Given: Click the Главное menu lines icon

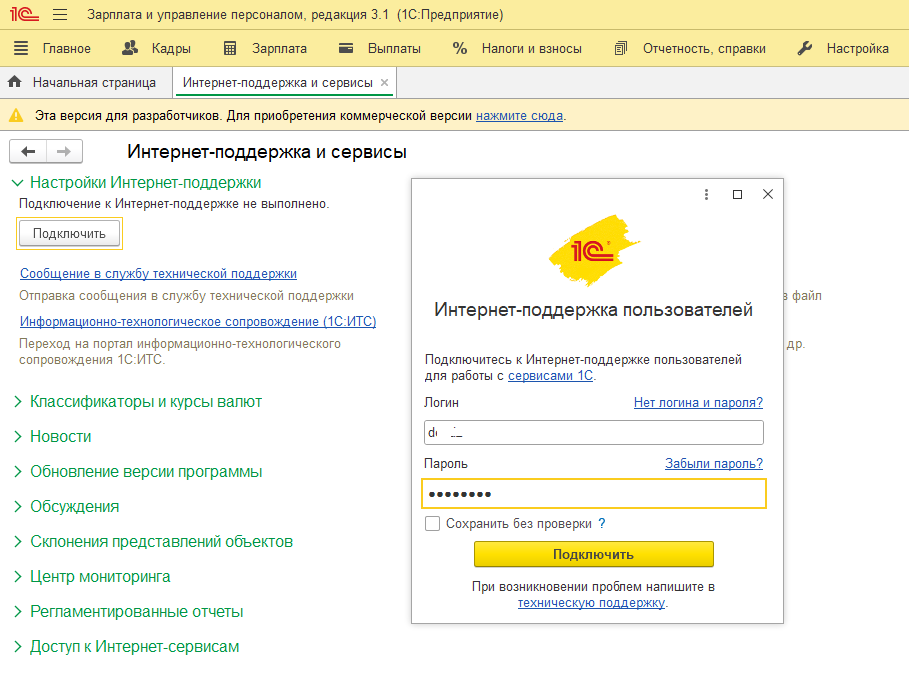Looking at the screenshot, I should click(21, 48).
